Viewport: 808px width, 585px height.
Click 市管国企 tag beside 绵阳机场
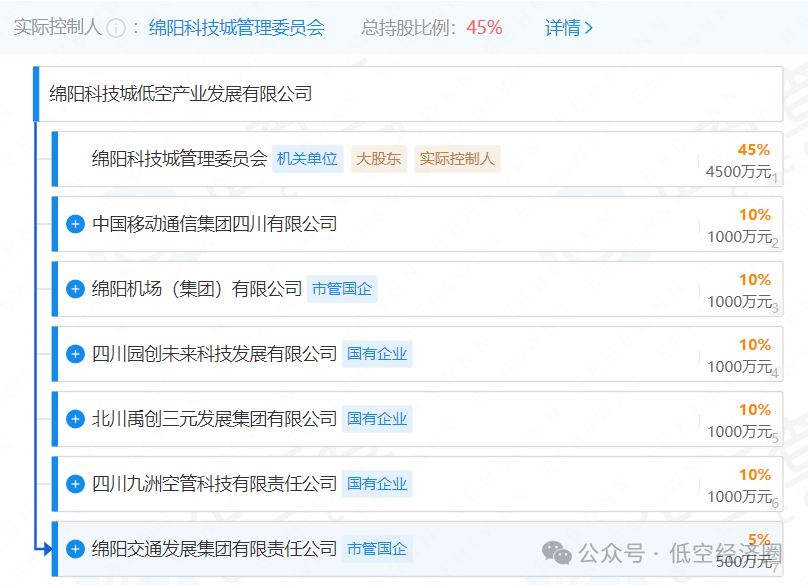click(342, 289)
